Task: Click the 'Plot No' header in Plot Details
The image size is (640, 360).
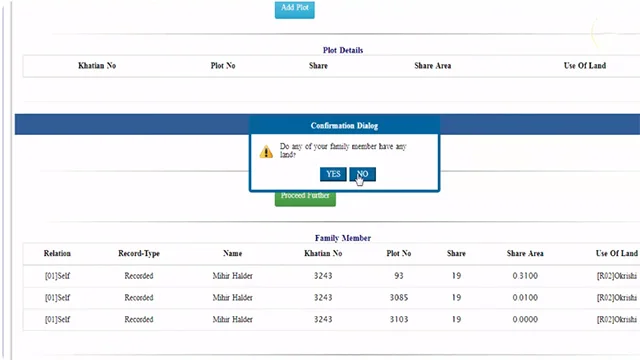Action: tap(223, 66)
